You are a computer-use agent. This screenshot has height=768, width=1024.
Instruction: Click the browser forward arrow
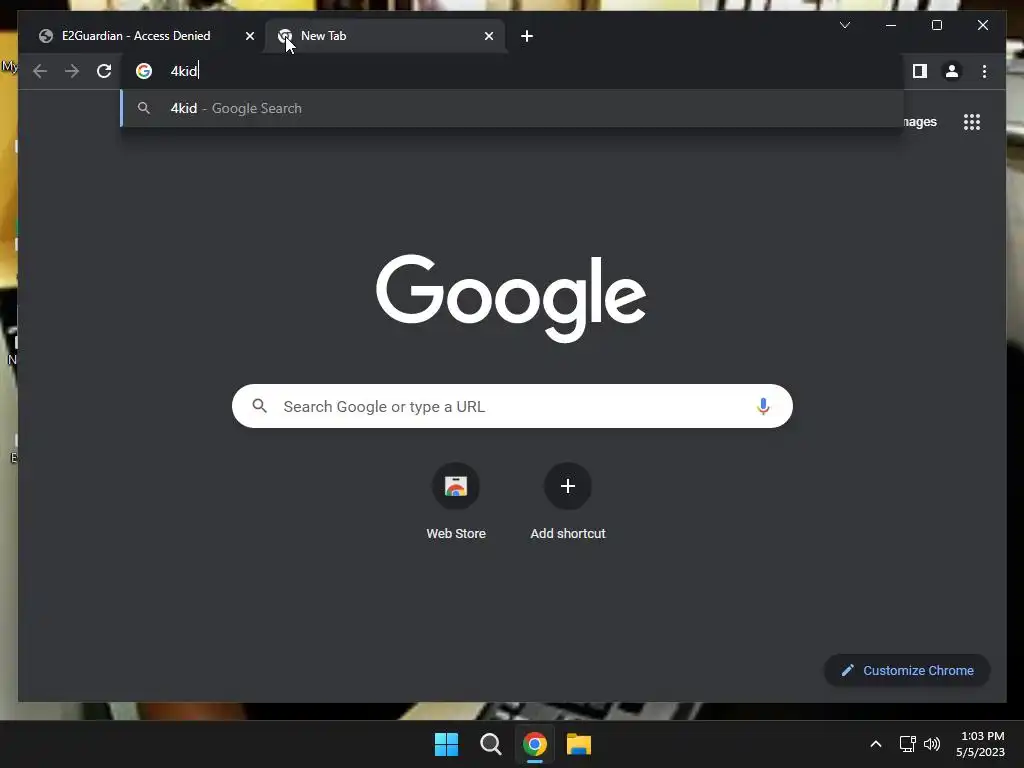point(72,71)
